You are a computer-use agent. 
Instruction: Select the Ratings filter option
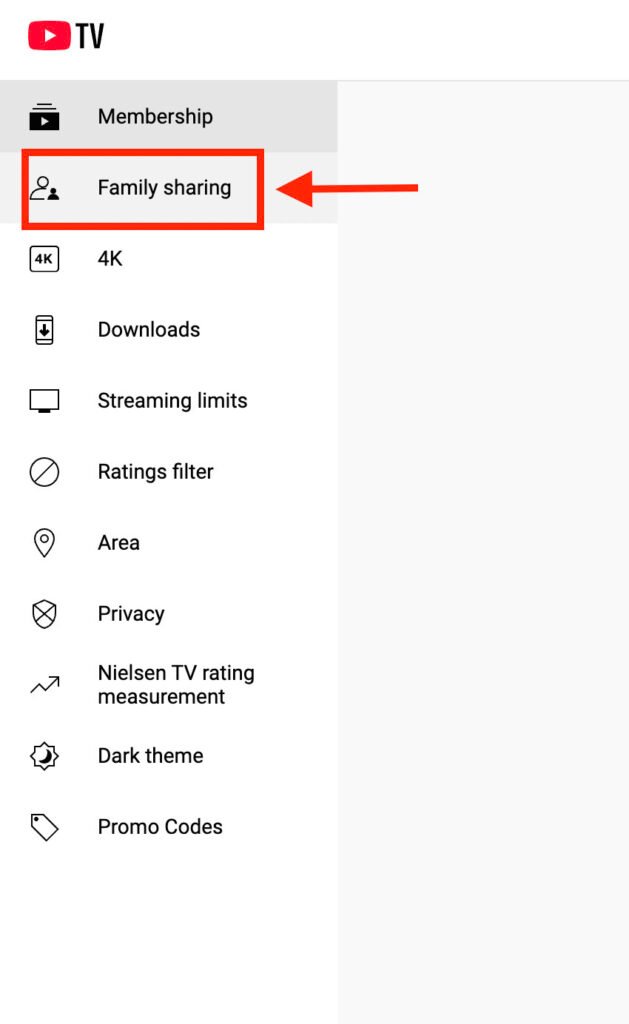tap(155, 472)
